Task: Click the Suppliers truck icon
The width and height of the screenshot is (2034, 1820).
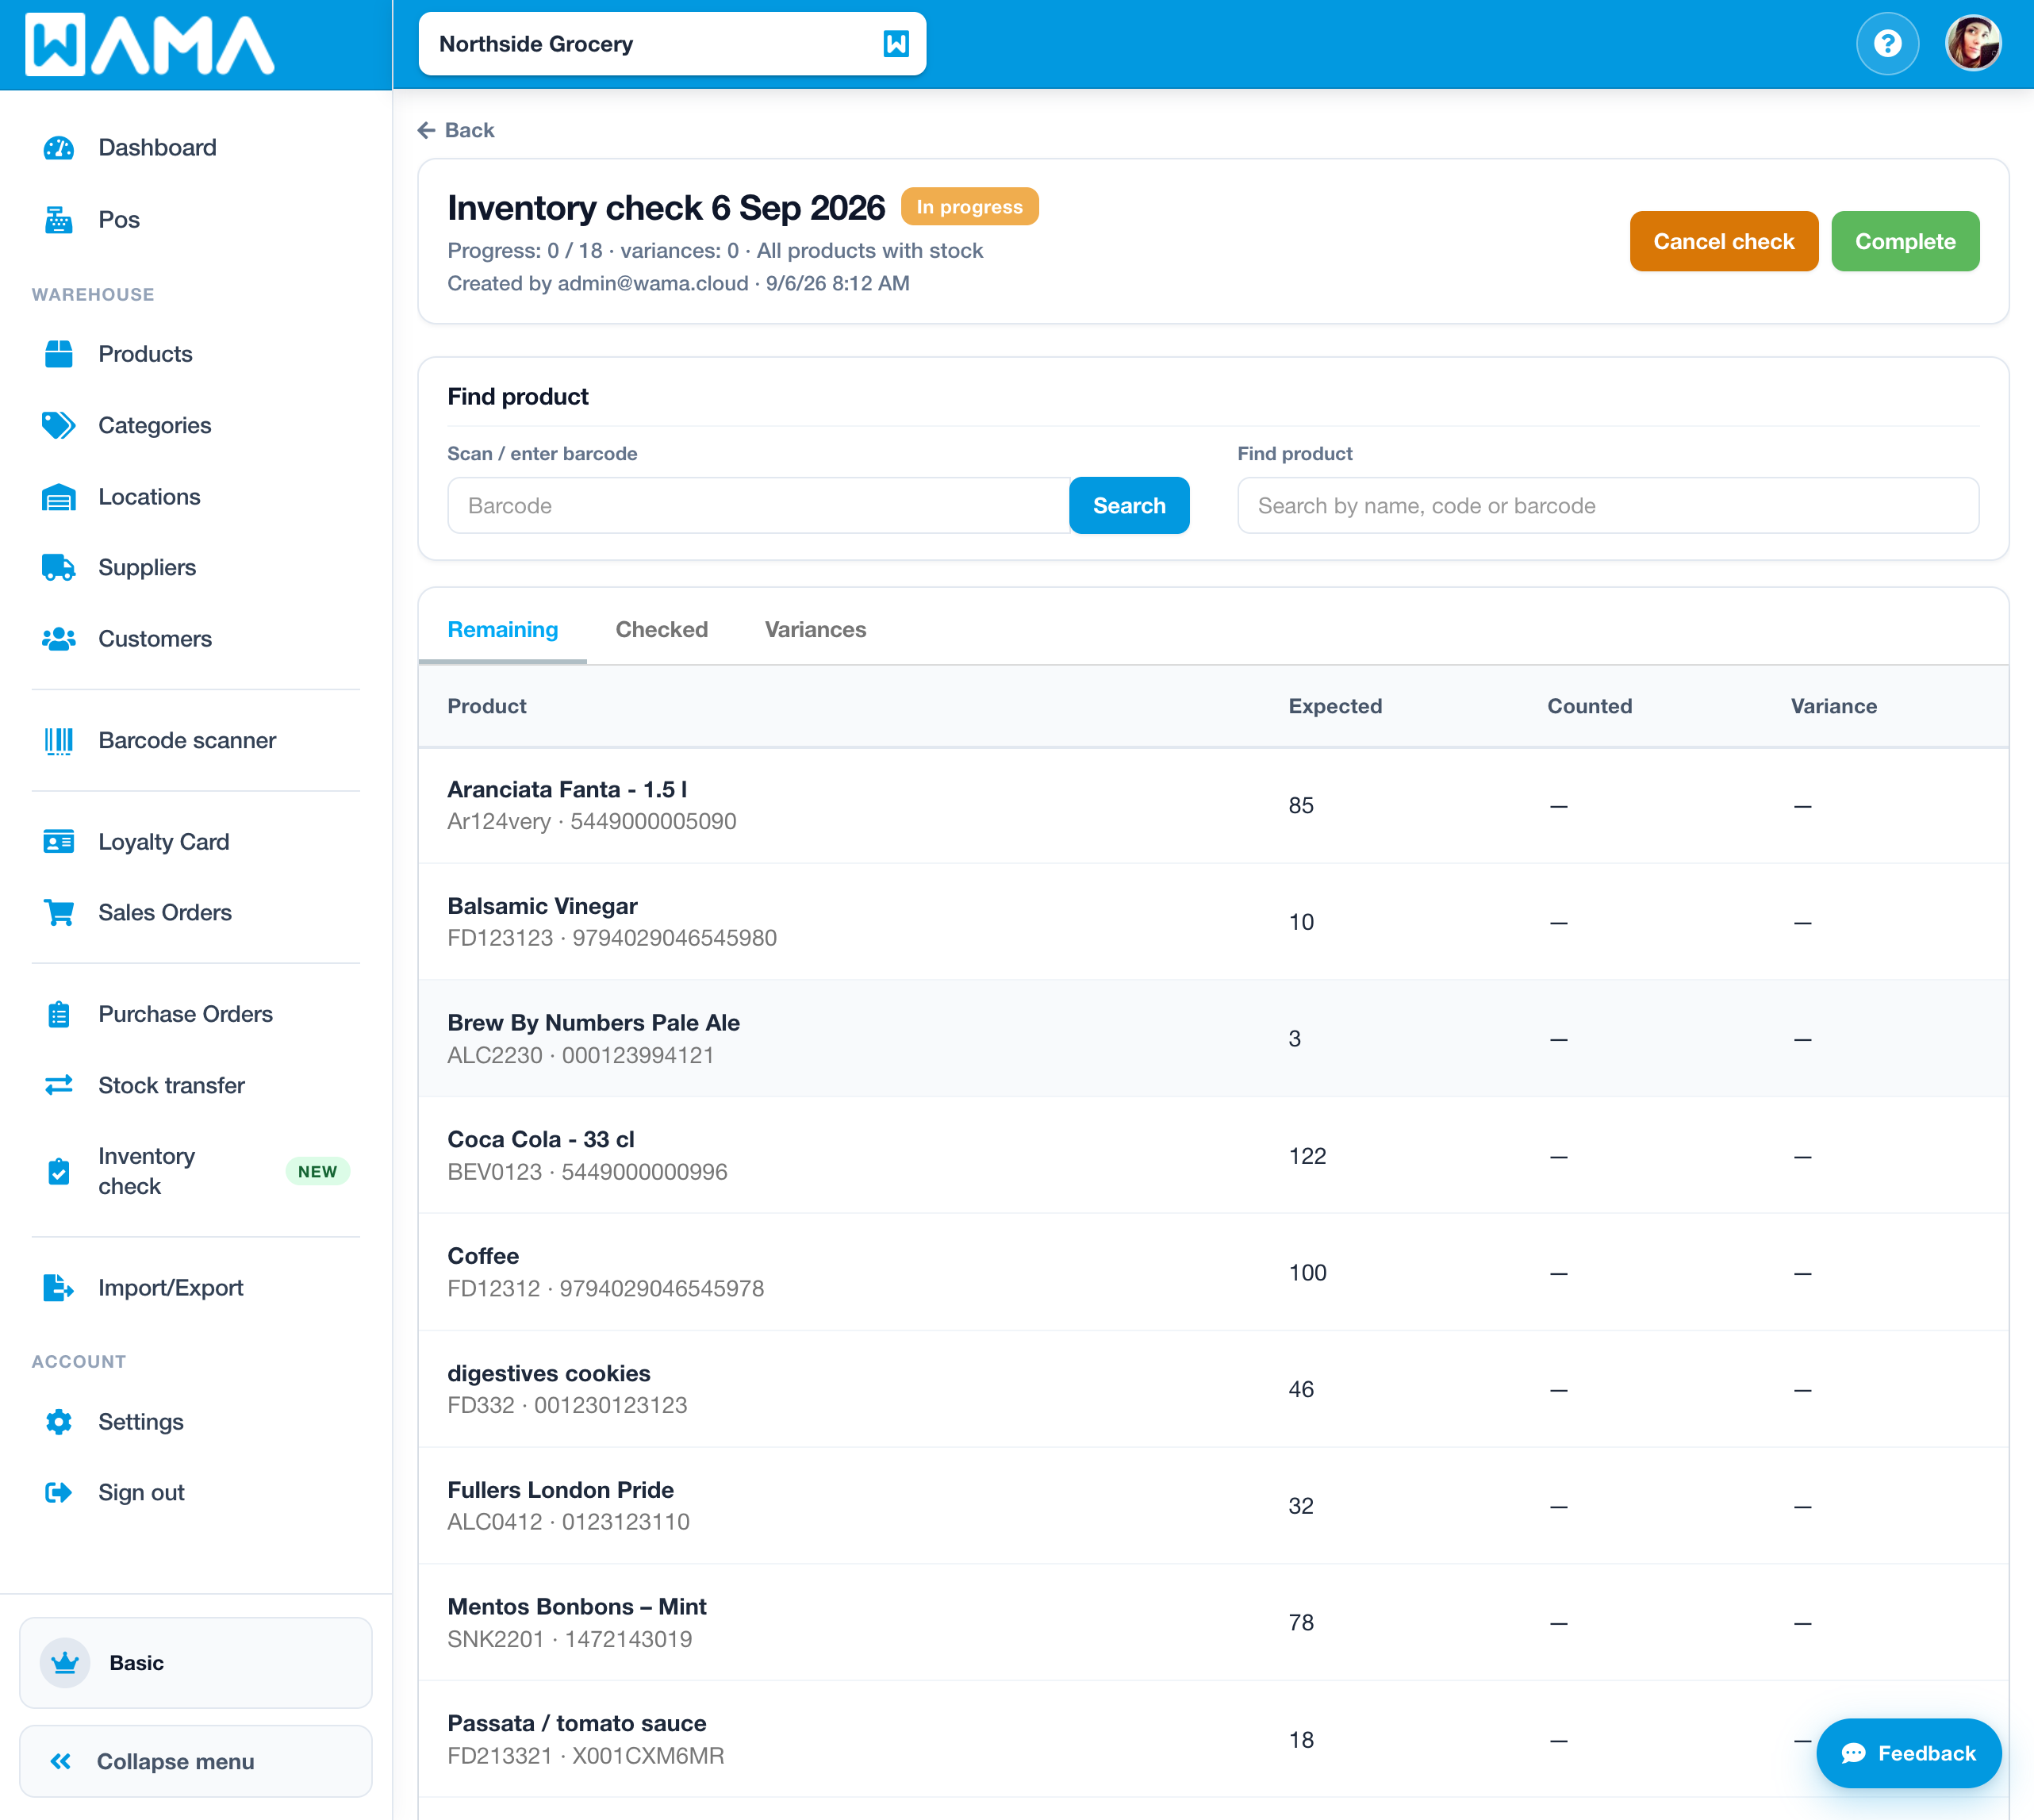Action: pos(59,568)
